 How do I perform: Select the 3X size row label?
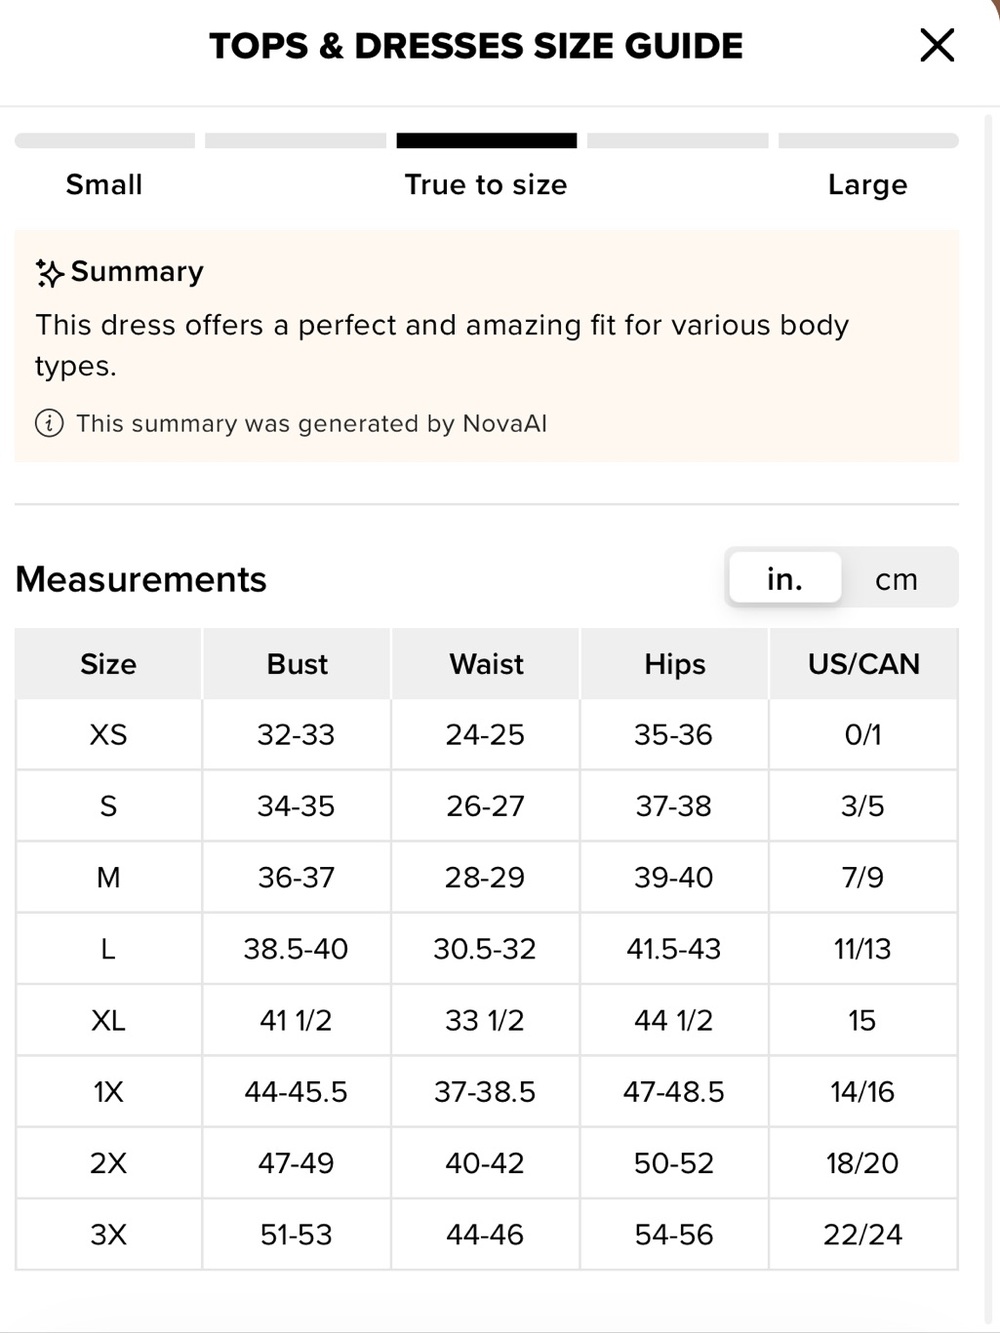(108, 1235)
